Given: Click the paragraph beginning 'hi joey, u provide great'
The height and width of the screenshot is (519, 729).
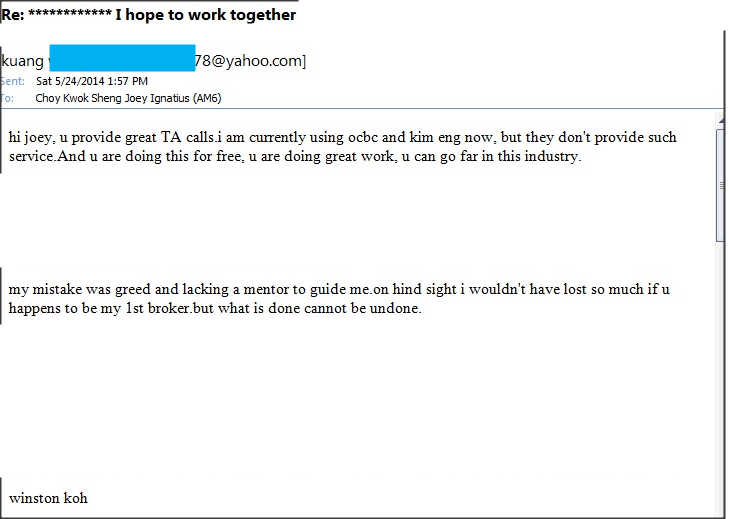Looking at the screenshot, I should (x=343, y=147).
